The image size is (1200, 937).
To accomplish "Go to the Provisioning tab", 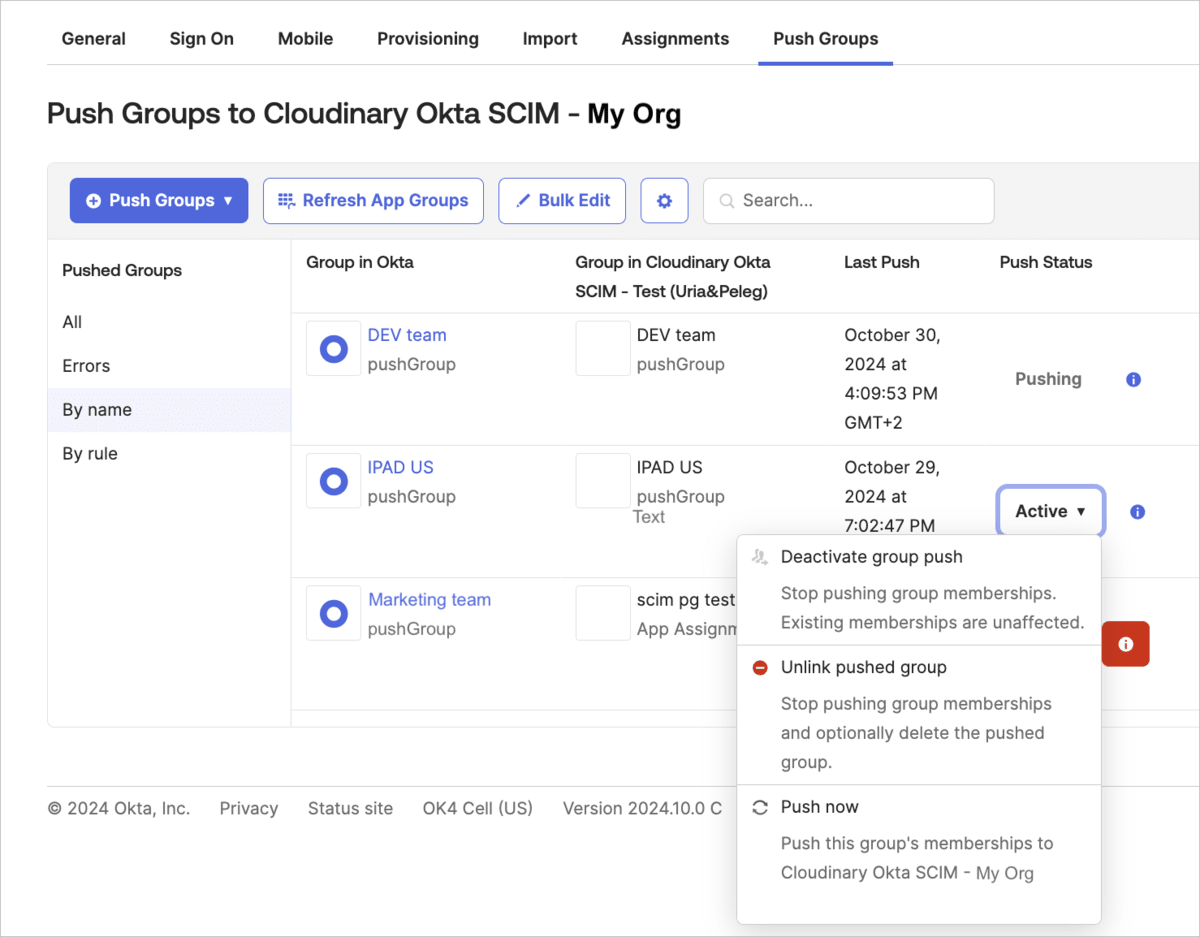I will pyautogui.click(x=428, y=39).
